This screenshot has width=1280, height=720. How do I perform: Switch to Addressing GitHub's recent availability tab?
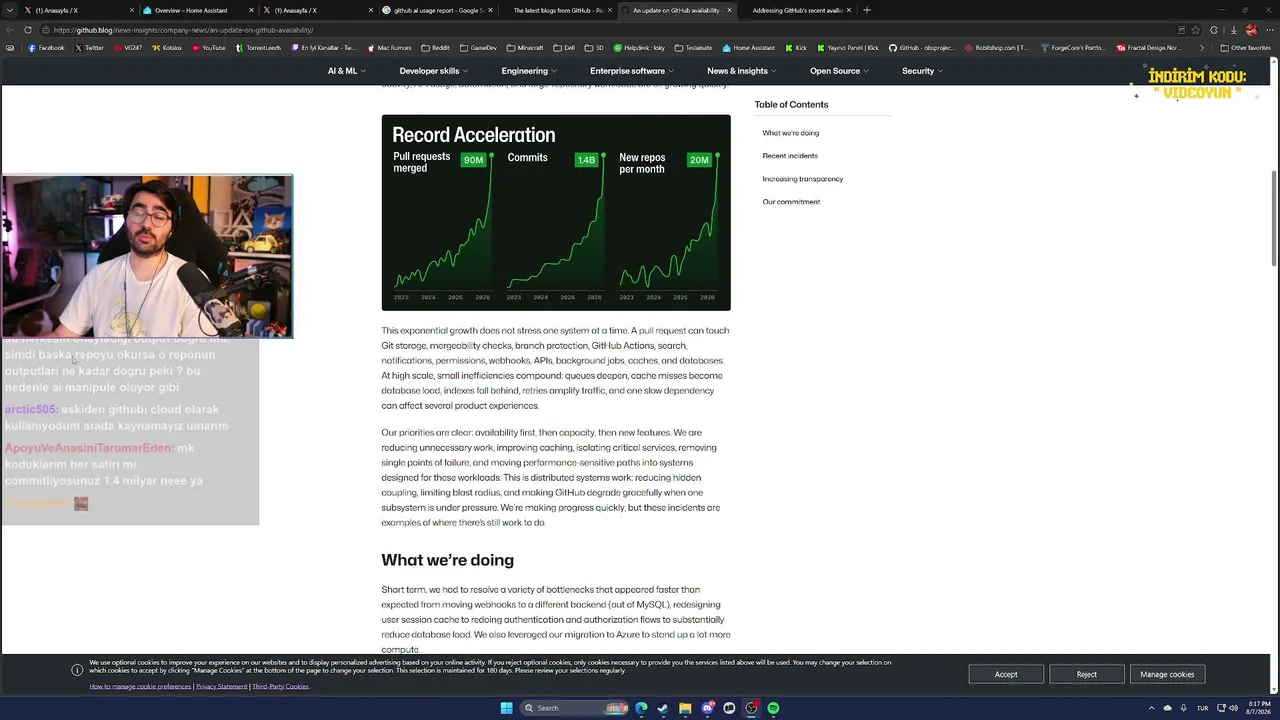coord(795,10)
